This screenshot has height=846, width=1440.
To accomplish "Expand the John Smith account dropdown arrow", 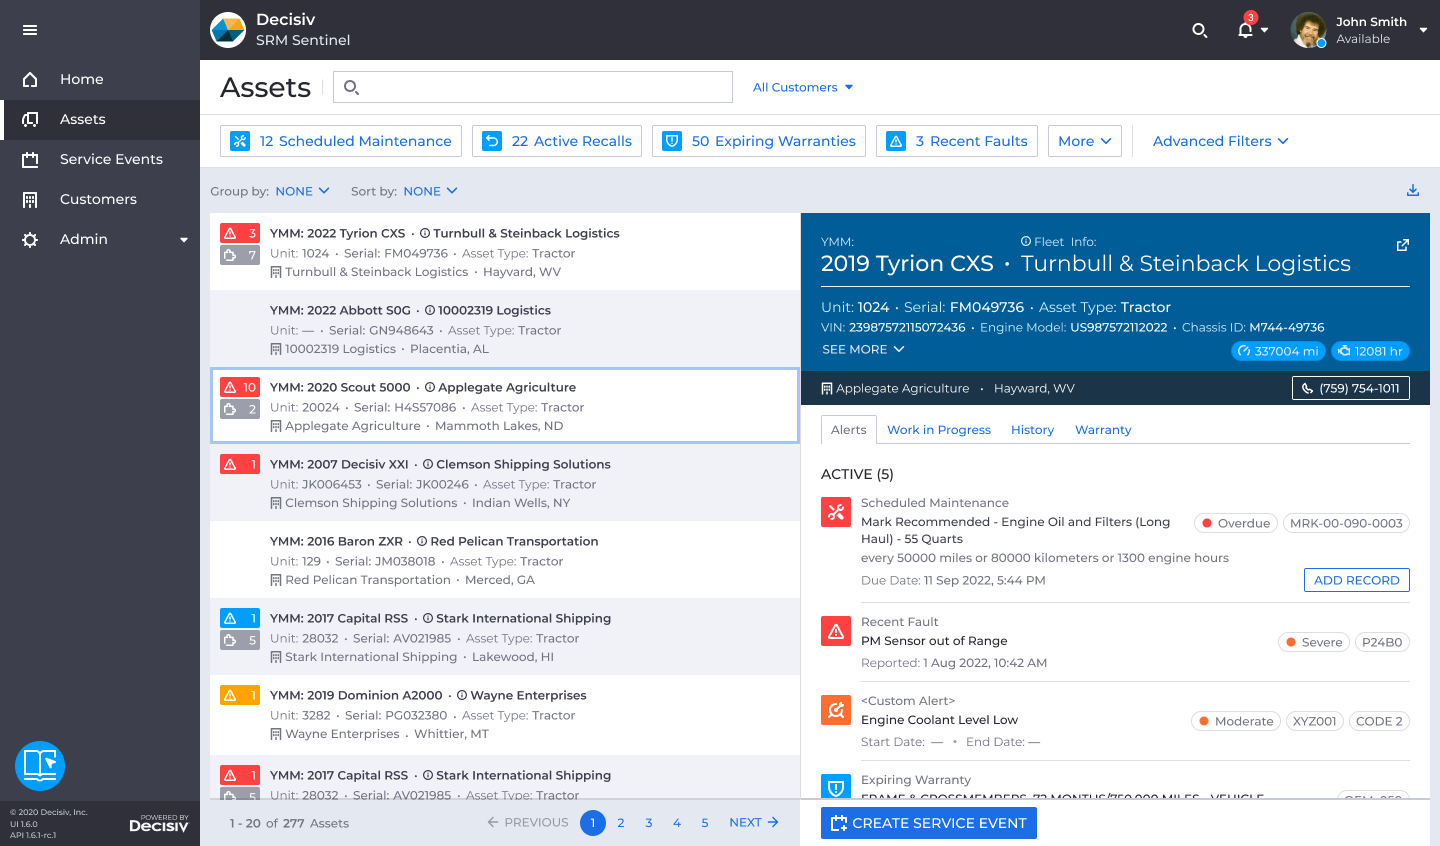I will [1423, 30].
